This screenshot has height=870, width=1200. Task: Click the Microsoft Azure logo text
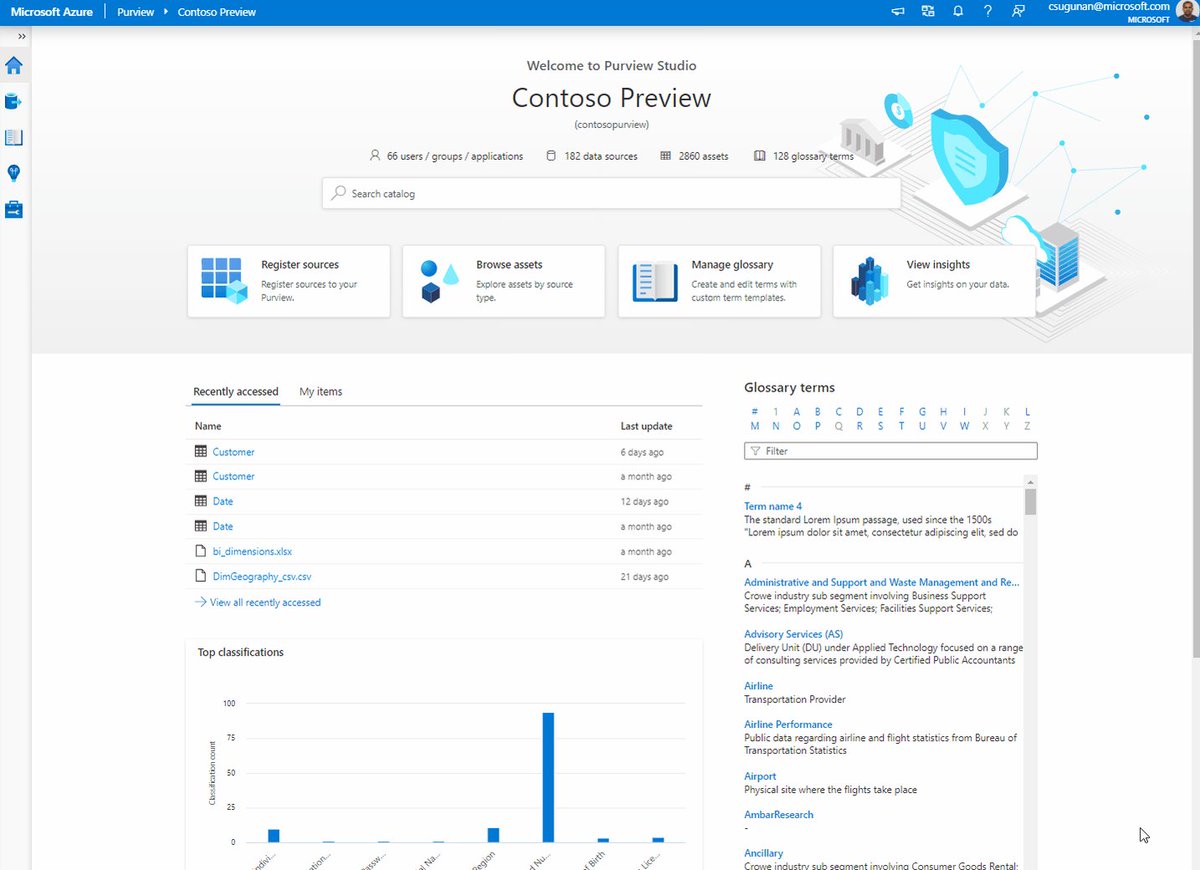tap(51, 12)
